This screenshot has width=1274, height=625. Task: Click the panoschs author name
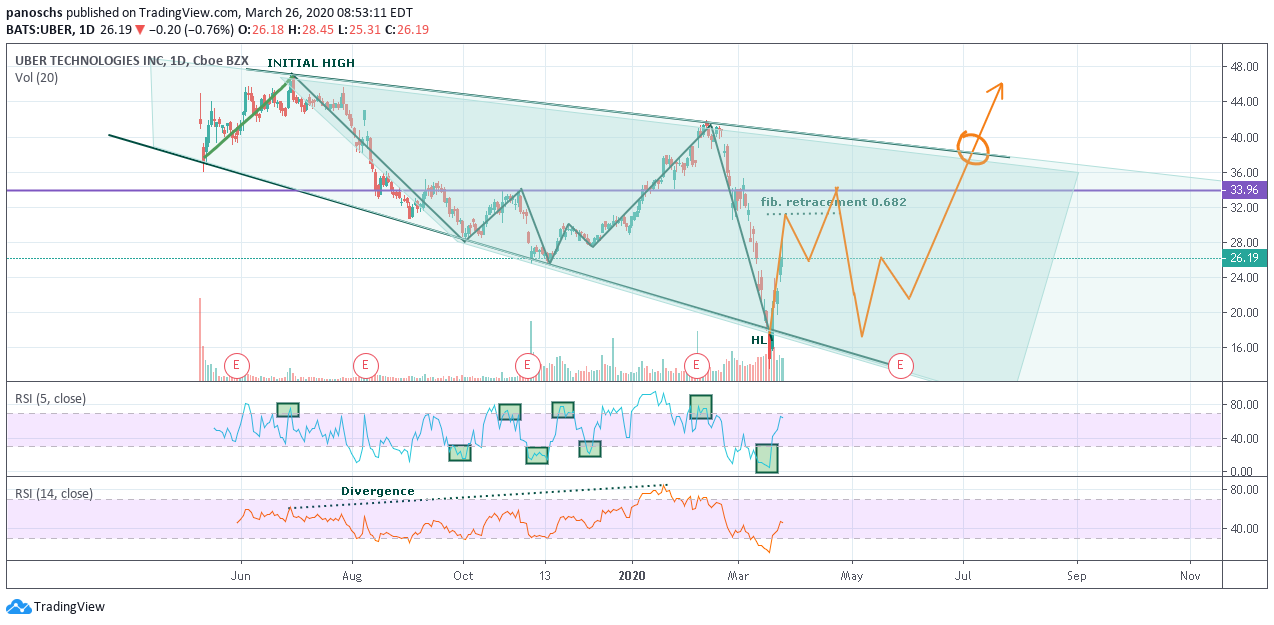click(x=33, y=13)
